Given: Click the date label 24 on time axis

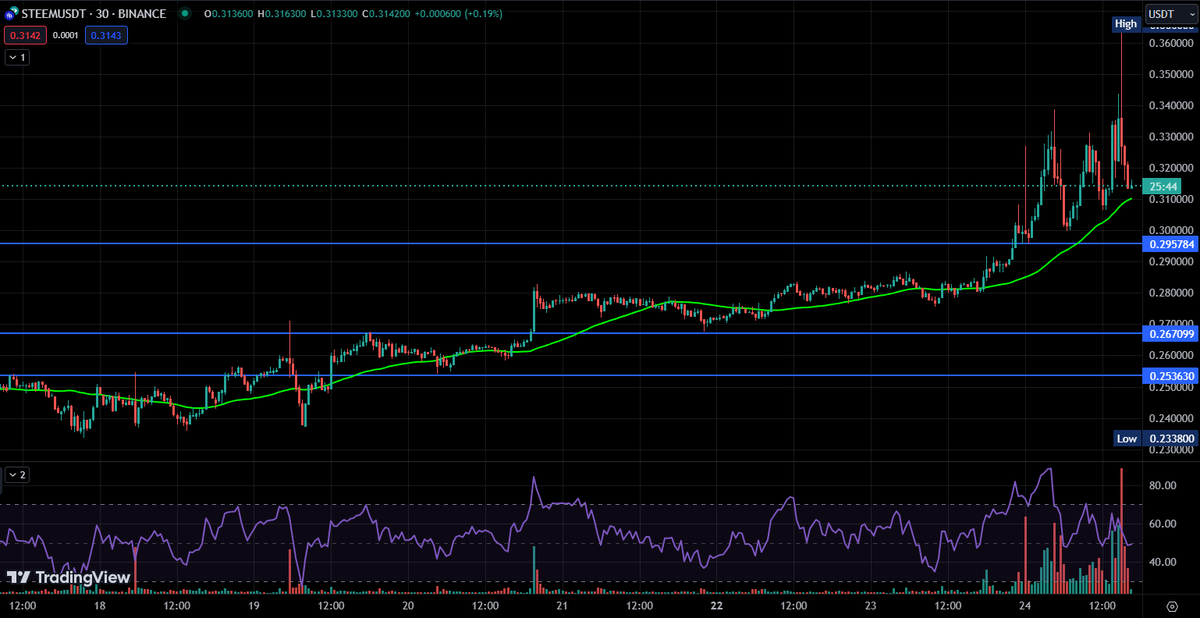Looking at the screenshot, I should tap(1025, 606).
